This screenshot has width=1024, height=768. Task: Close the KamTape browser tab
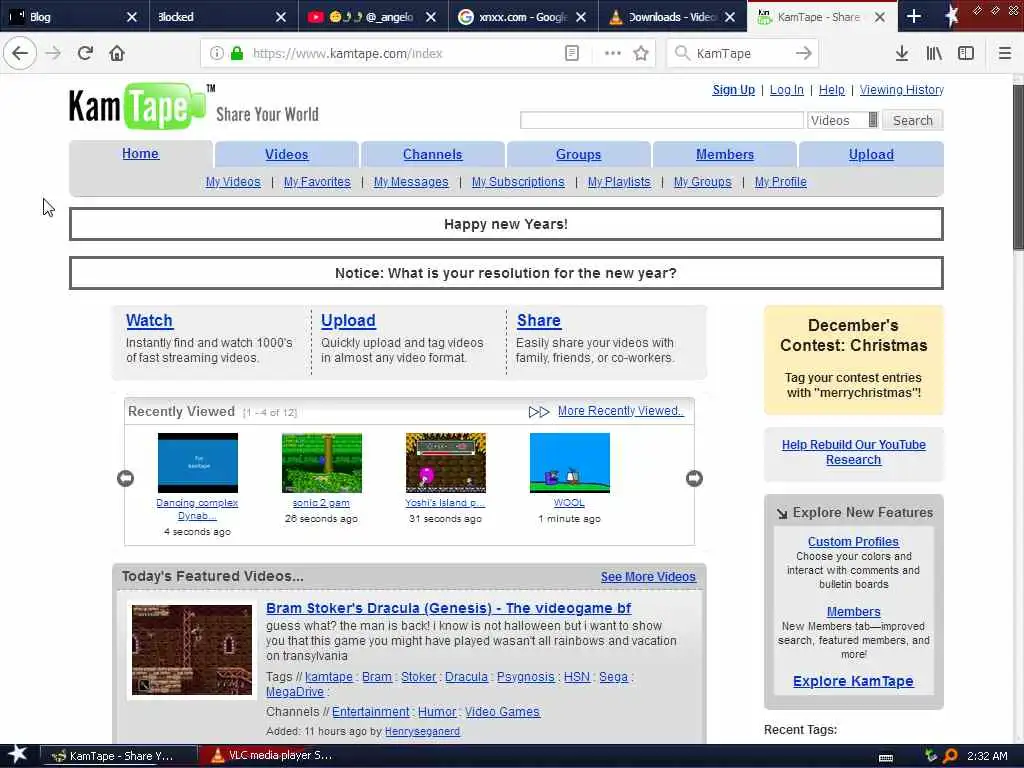click(880, 17)
